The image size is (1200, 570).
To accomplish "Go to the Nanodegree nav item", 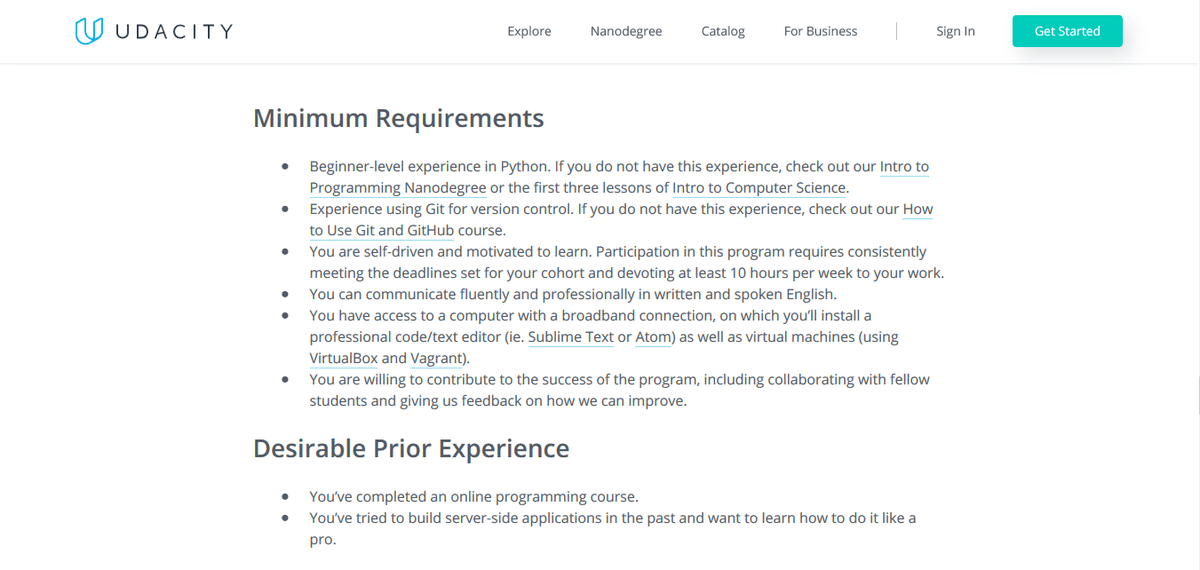I will click(626, 31).
